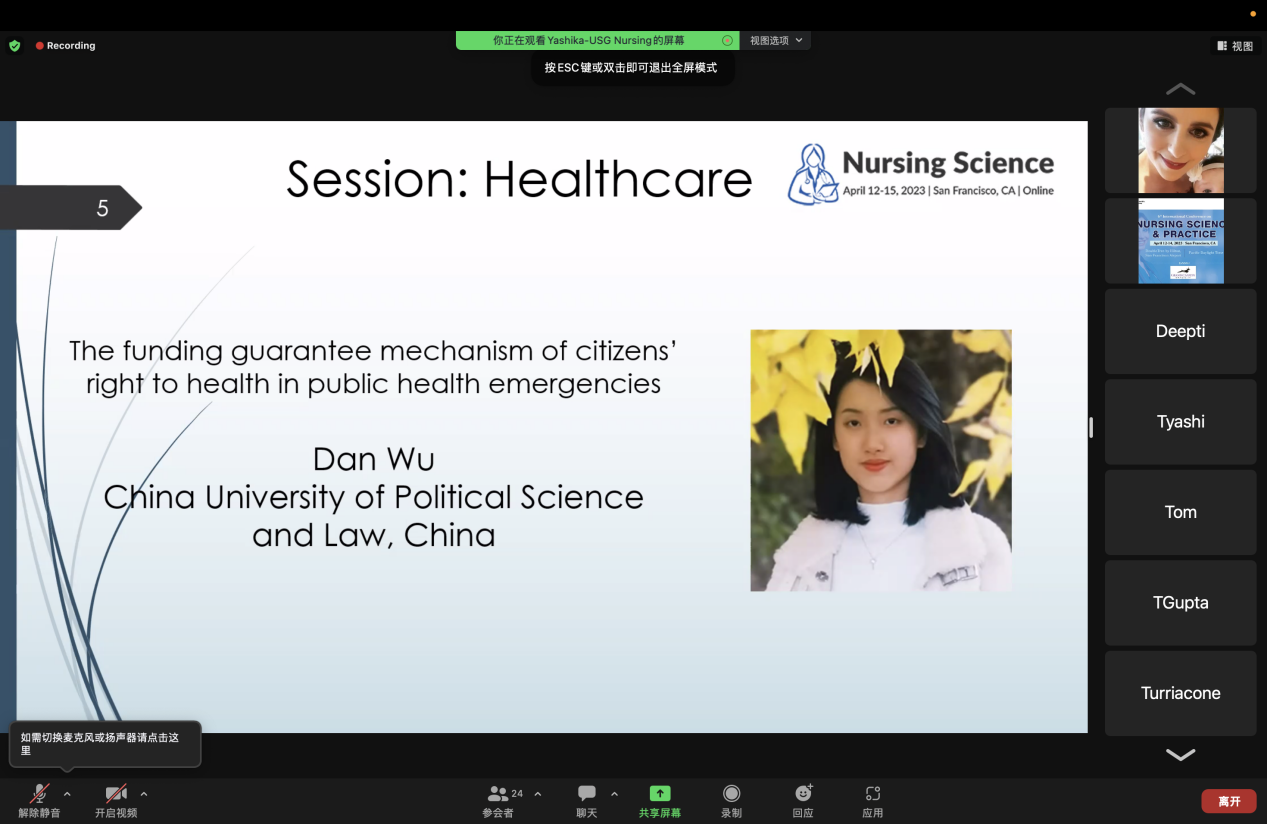The image size is (1267, 824).
Task: Click the green share screen icon
Action: click(x=659, y=793)
